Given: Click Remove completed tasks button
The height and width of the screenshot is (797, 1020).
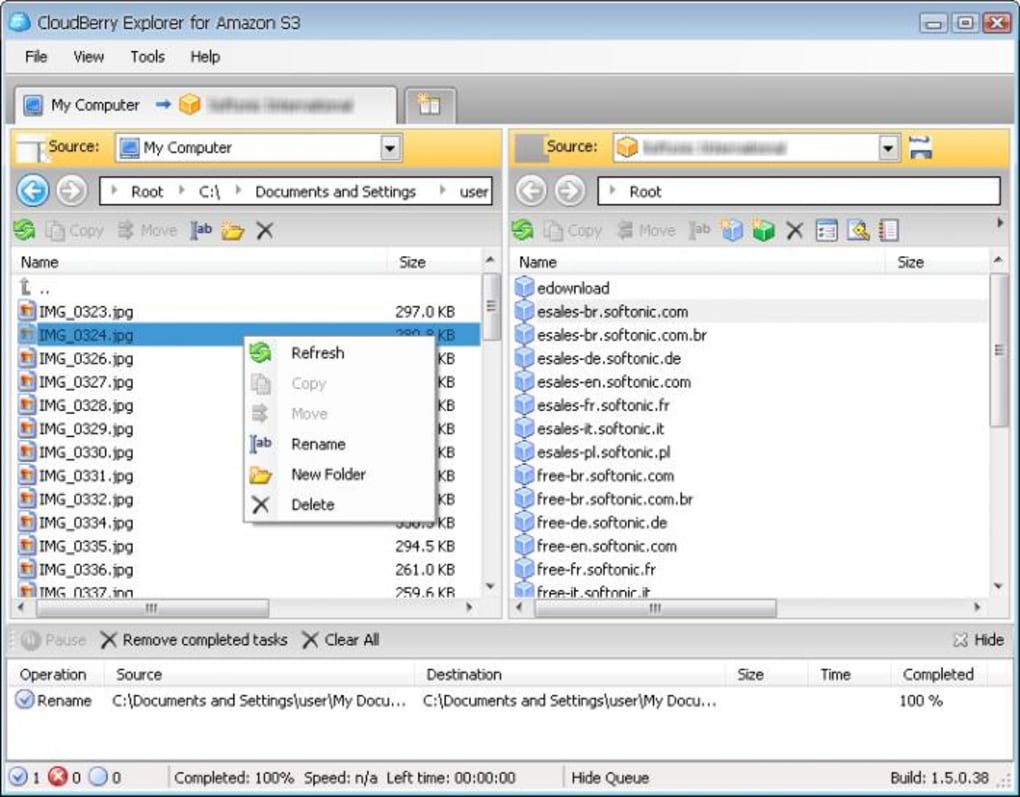Looking at the screenshot, I should pyautogui.click(x=194, y=640).
